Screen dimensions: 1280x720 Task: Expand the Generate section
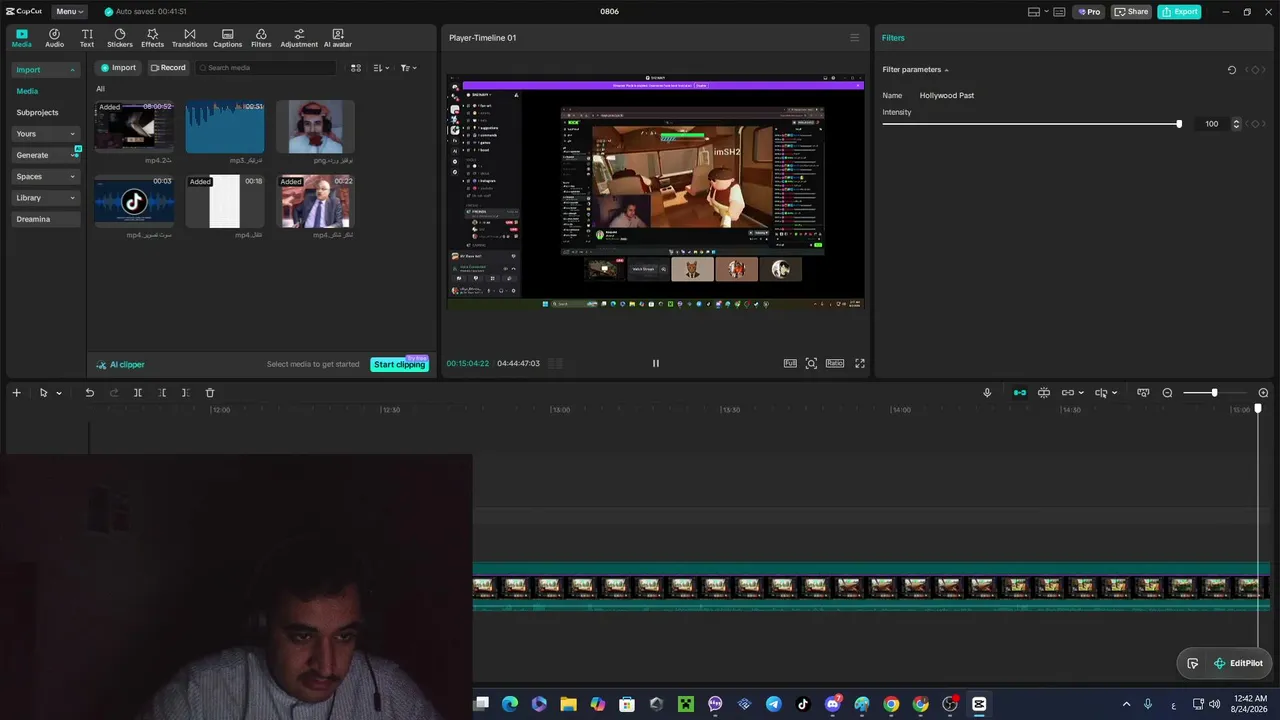[46, 155]
